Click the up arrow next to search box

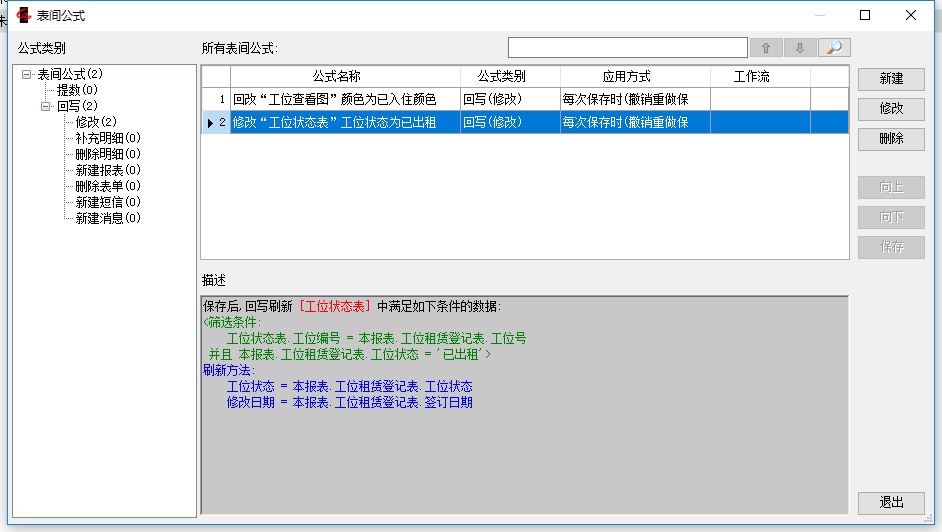(x=766, y=48)
